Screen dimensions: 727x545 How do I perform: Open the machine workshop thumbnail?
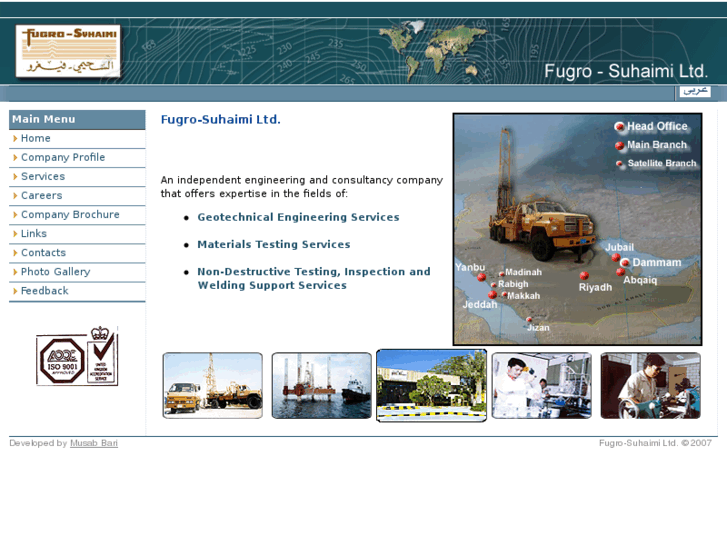click(650, 385)
